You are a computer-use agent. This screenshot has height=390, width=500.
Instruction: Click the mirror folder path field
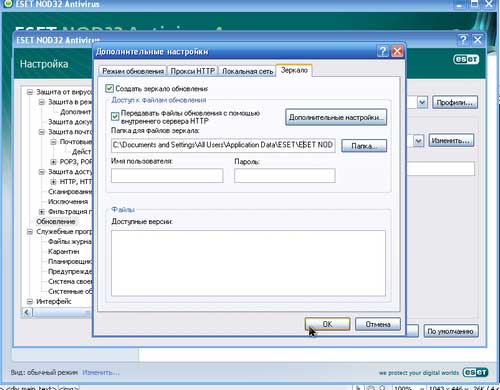(223, 145)
